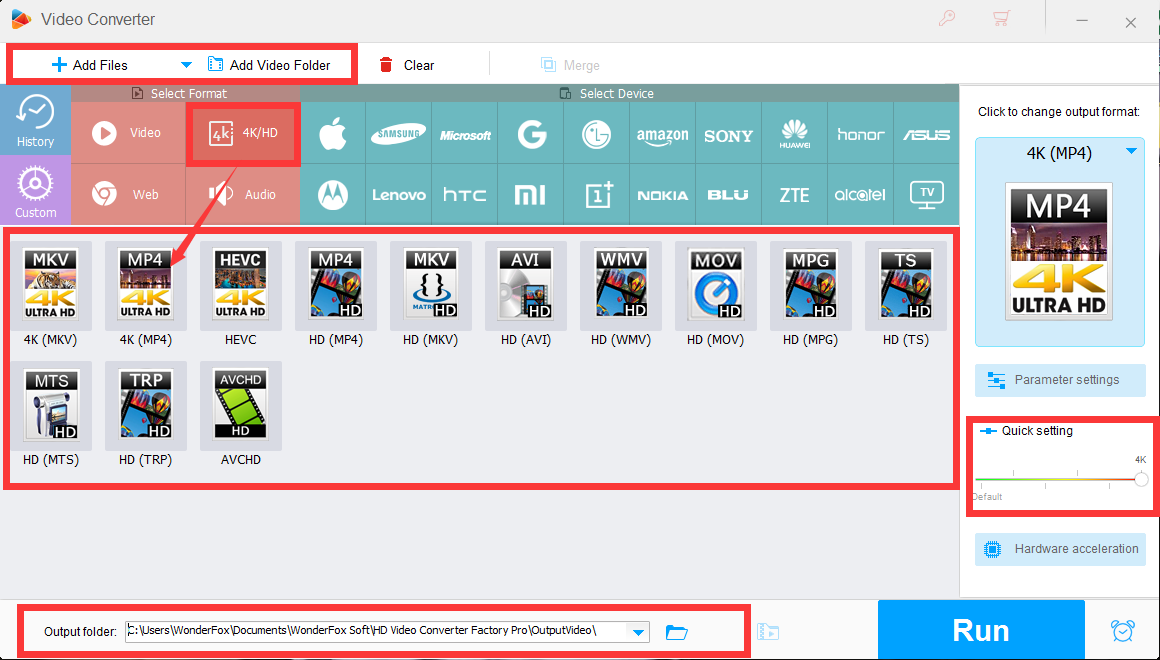Open the 4K (MP4) output format dropdown

tap(1130, 152)
